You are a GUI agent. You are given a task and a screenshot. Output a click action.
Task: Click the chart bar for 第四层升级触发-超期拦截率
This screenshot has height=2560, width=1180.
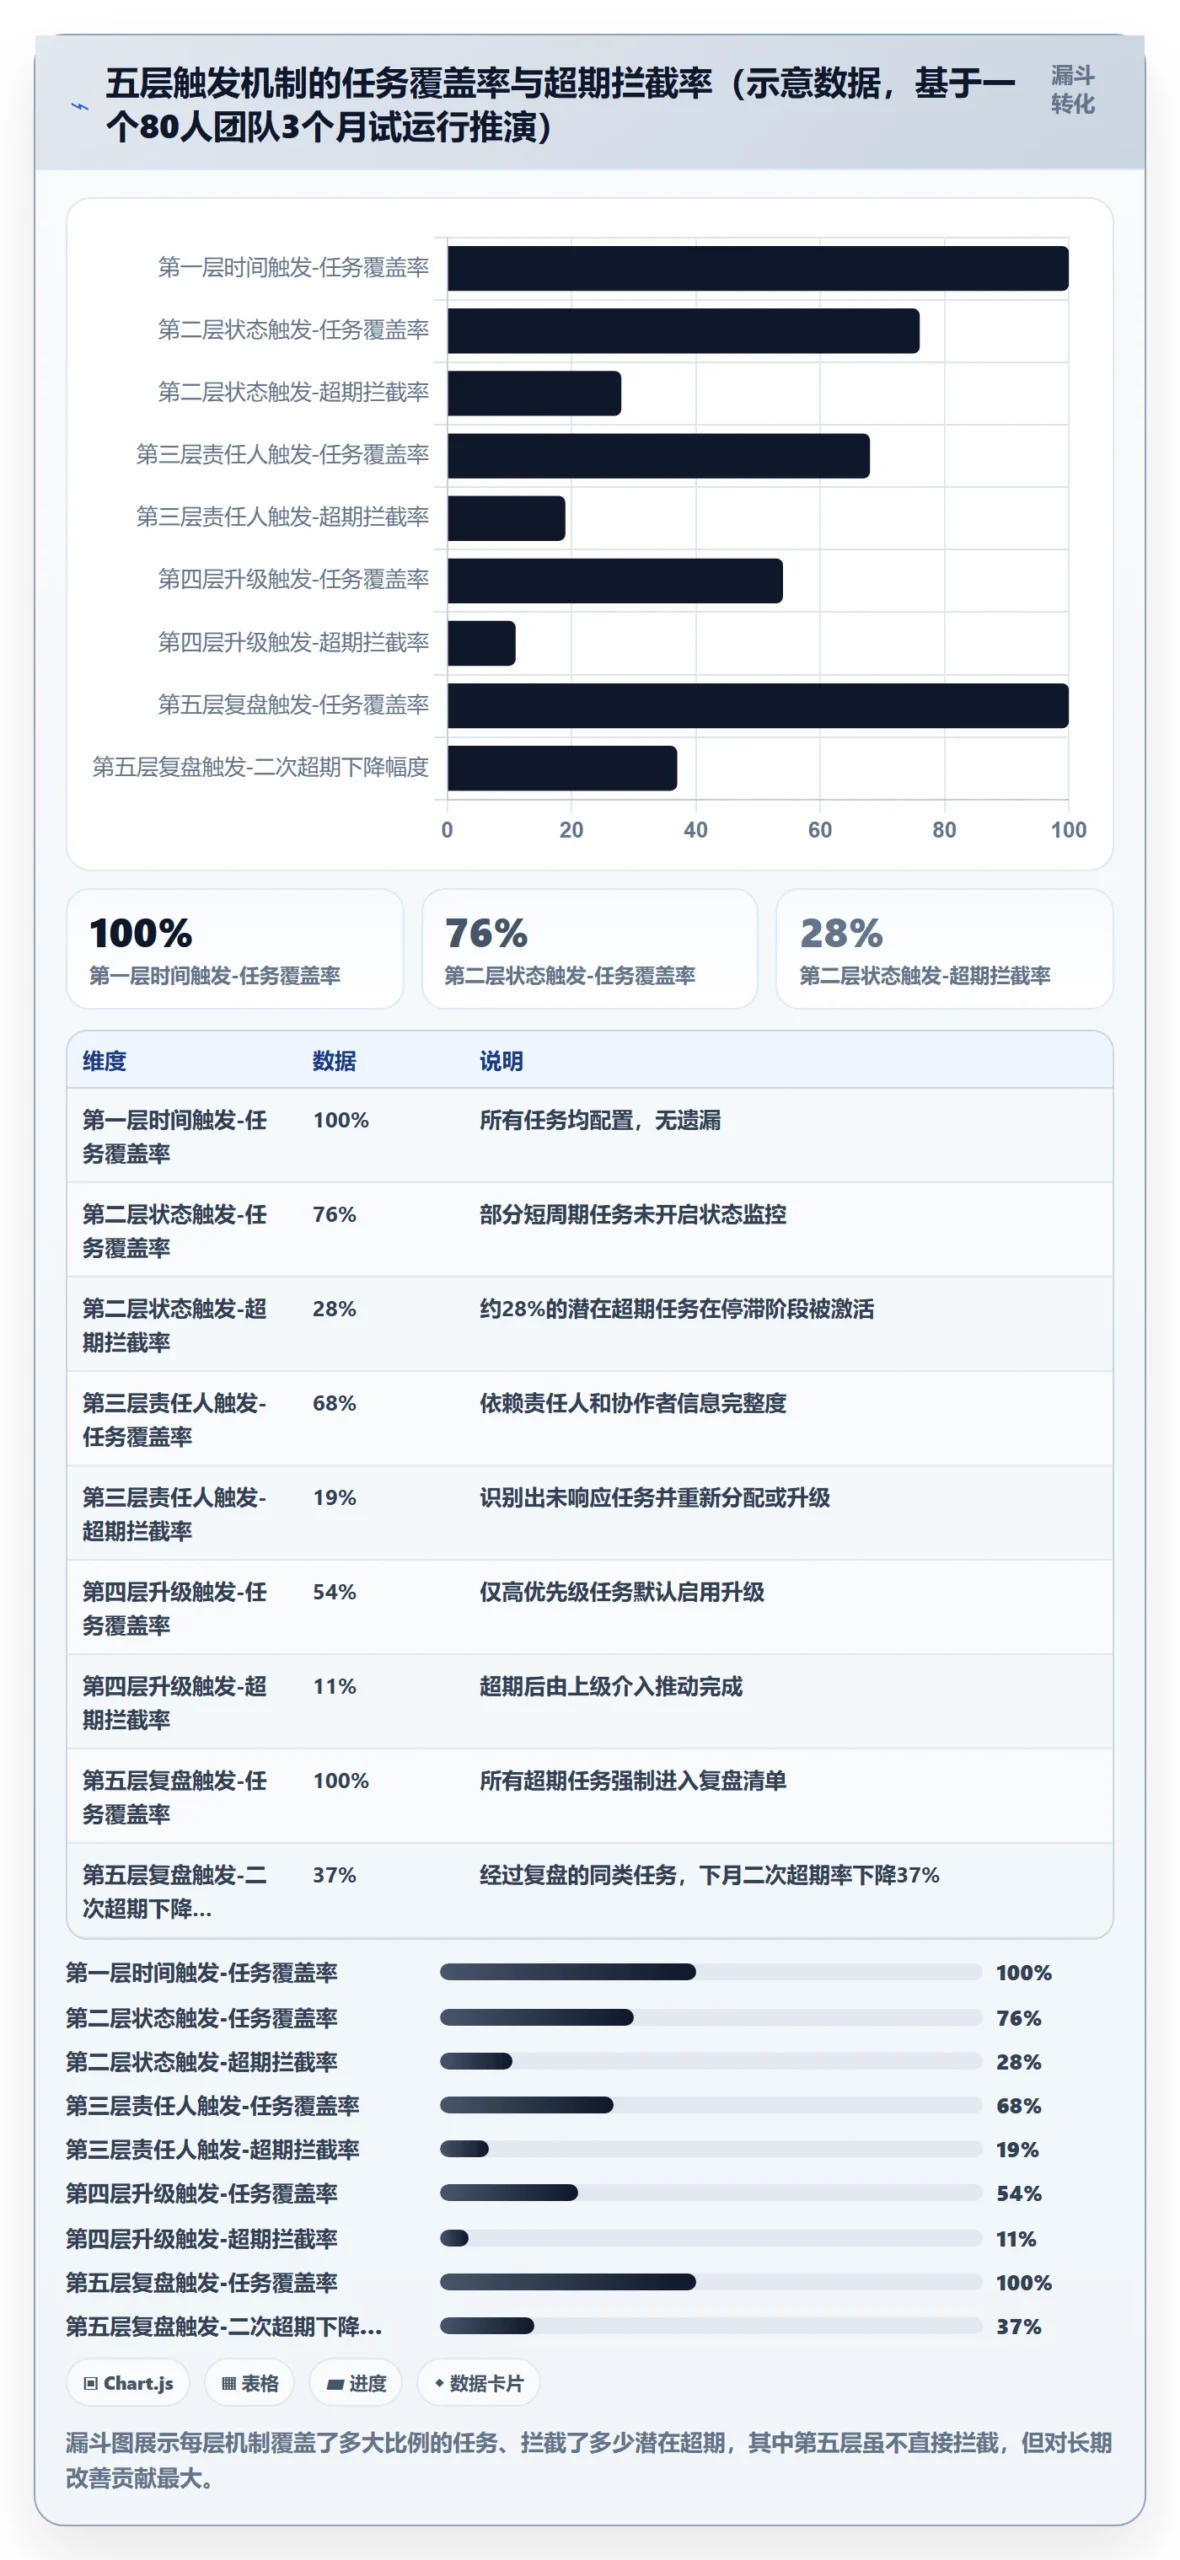tap(481, 643)
